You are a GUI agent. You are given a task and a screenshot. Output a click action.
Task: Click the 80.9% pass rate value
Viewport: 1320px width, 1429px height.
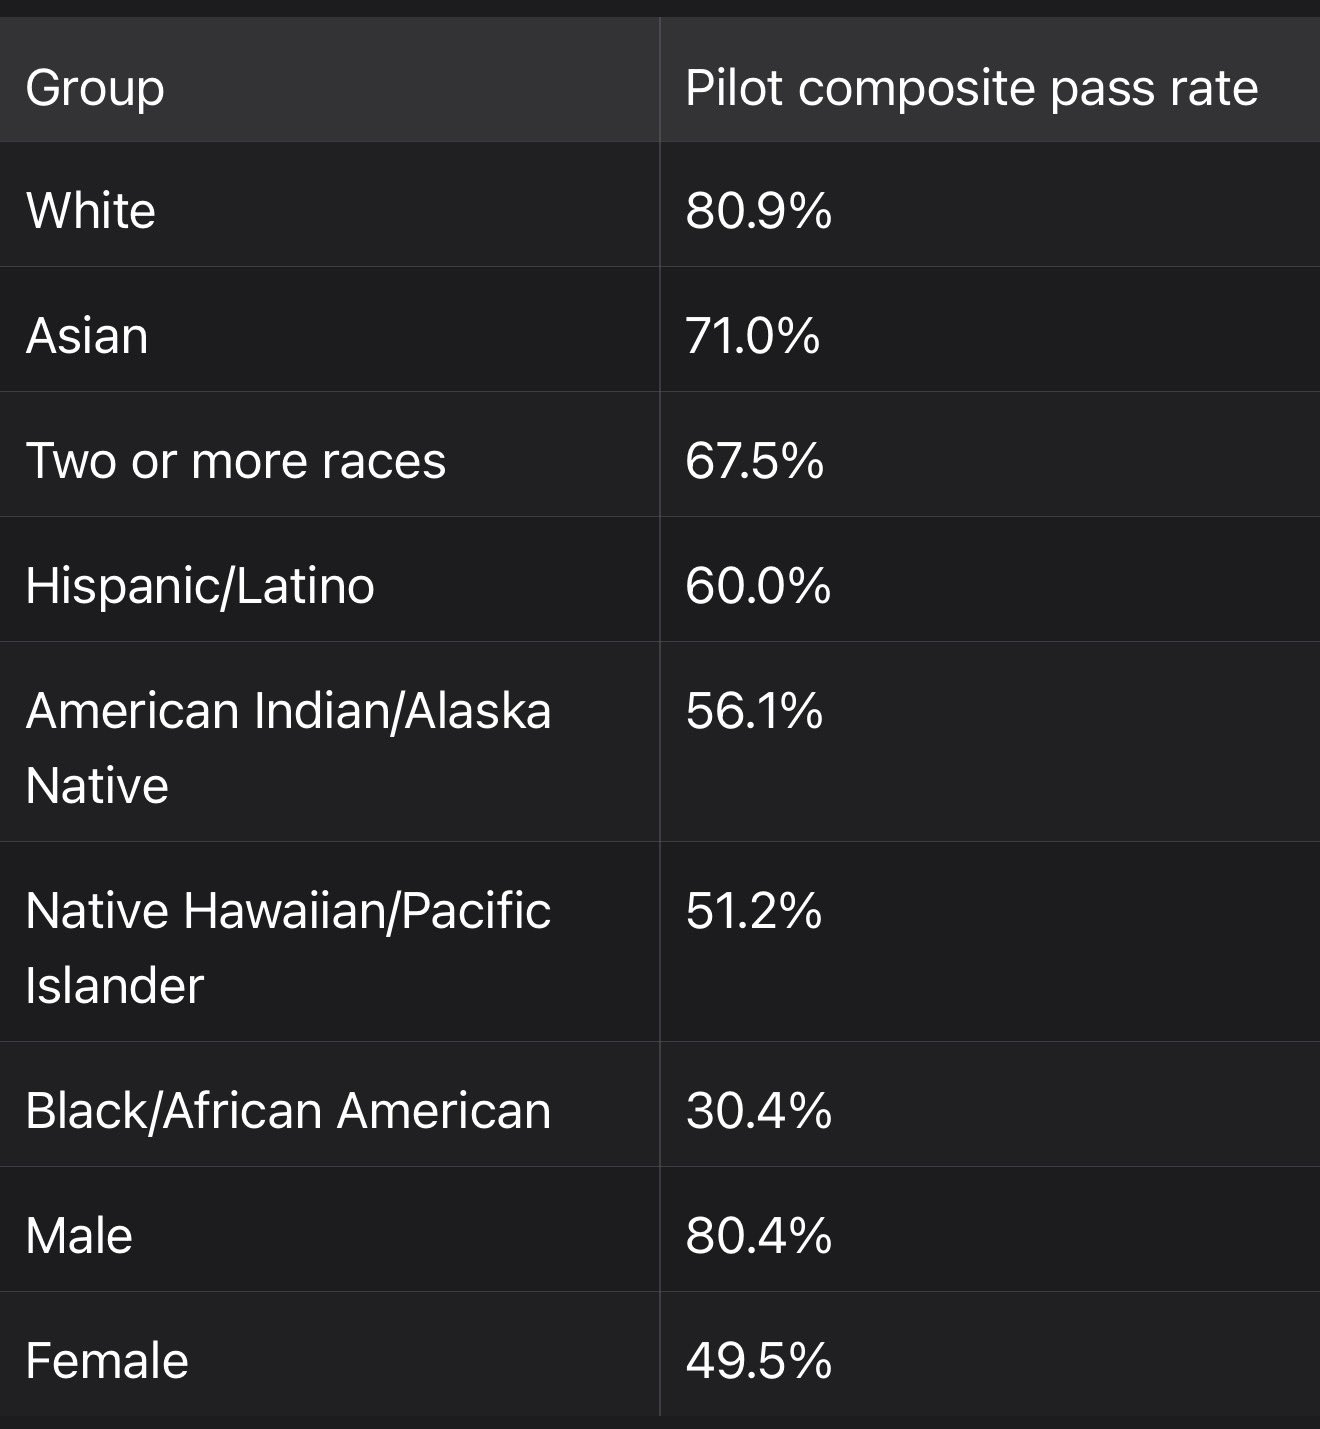coord(759,211)
